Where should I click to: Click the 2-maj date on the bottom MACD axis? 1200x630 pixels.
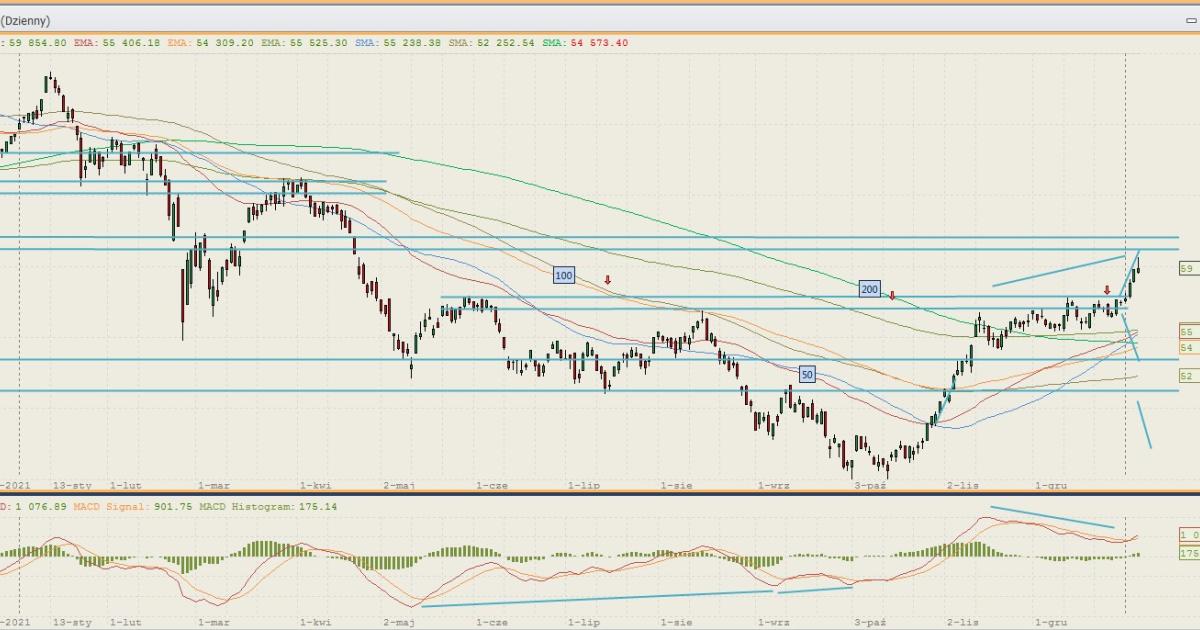[399, 622]
